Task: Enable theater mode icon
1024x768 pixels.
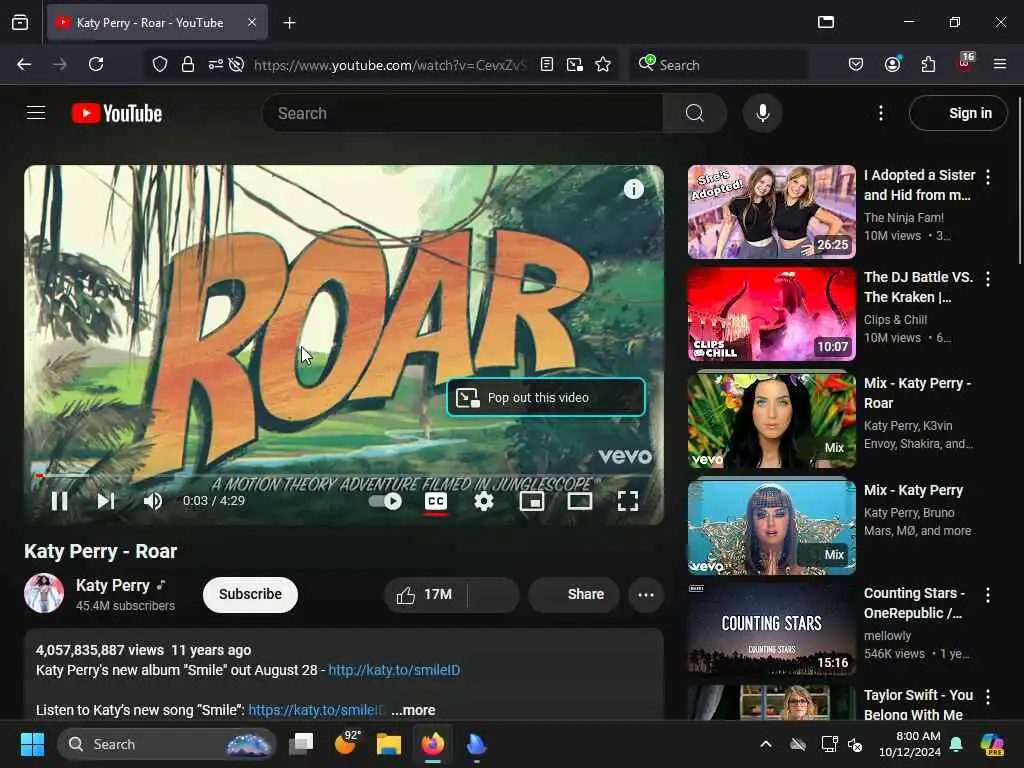Action: [x=579, y=501]
